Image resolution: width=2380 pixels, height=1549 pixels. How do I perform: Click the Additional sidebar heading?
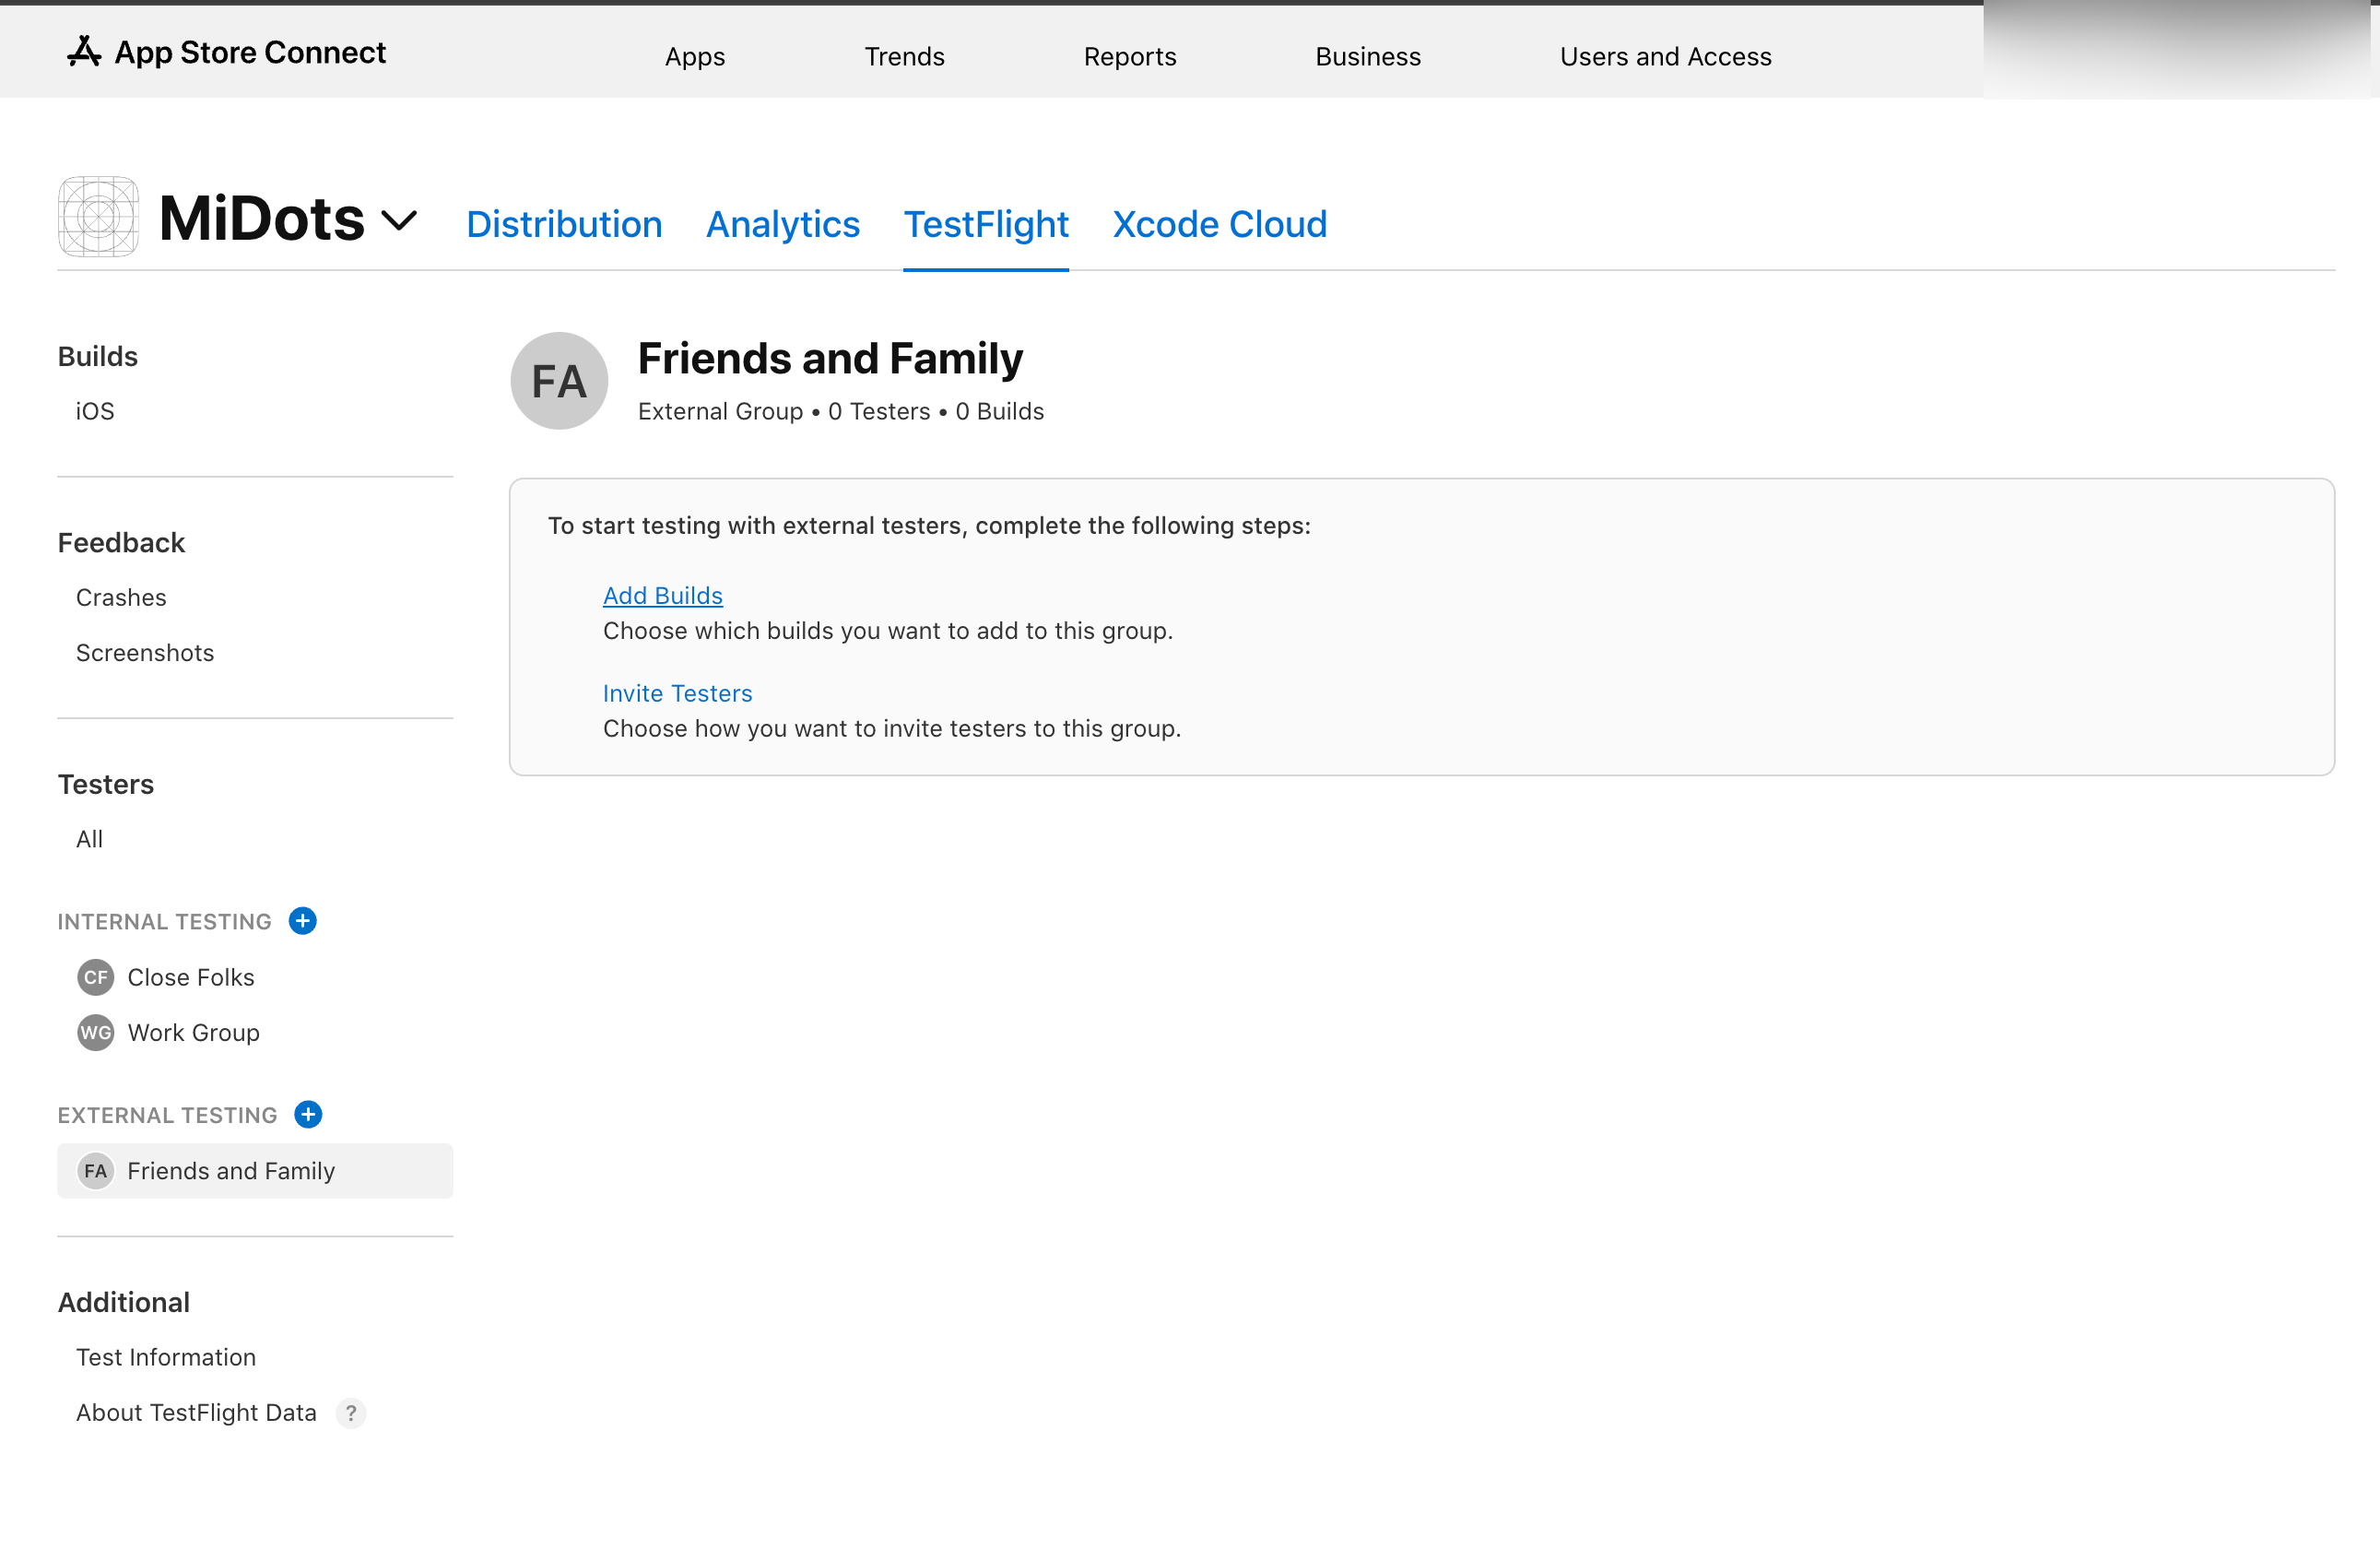coord(124,1302)
